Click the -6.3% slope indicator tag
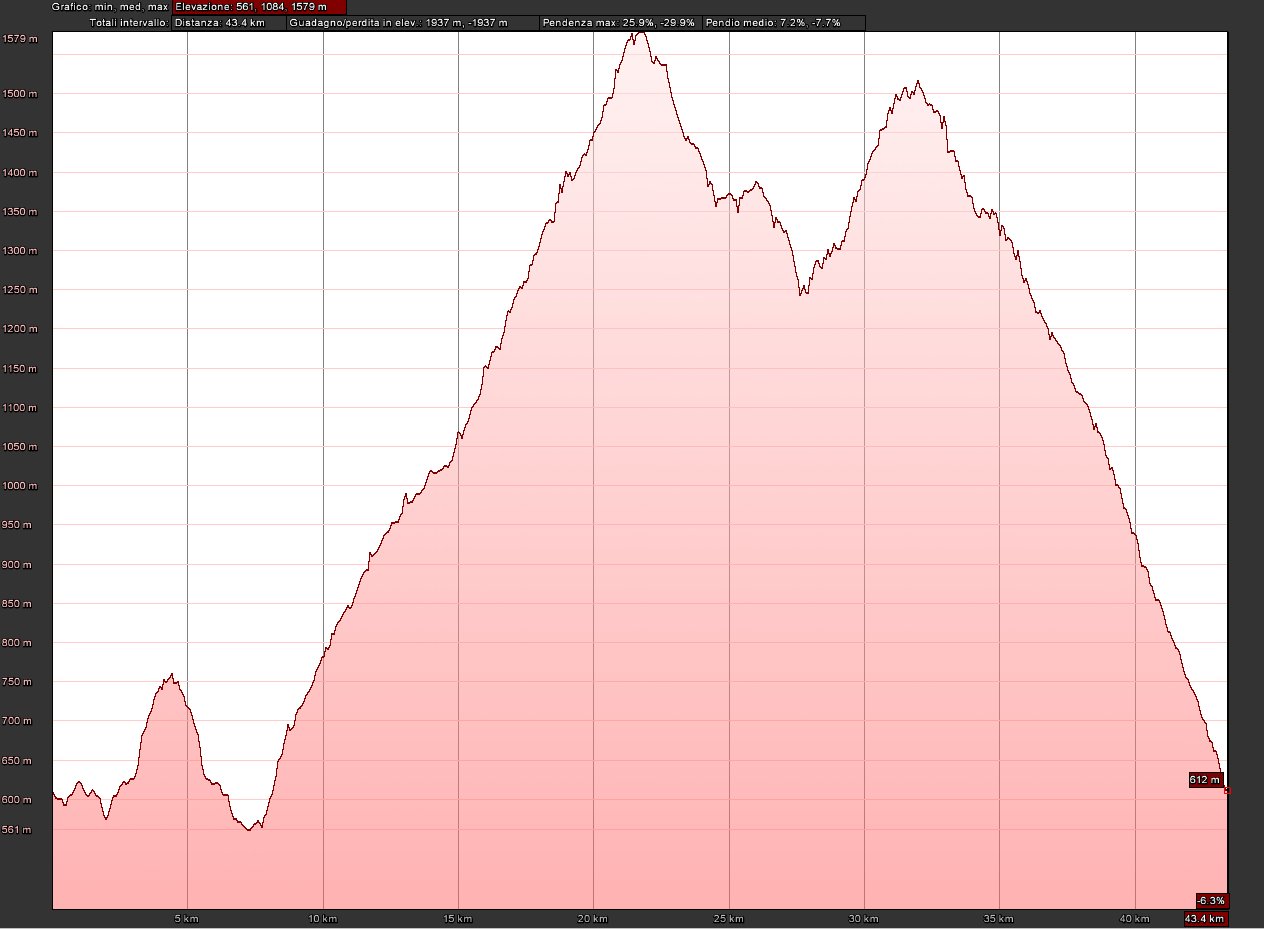 (x=1211, y=899)
